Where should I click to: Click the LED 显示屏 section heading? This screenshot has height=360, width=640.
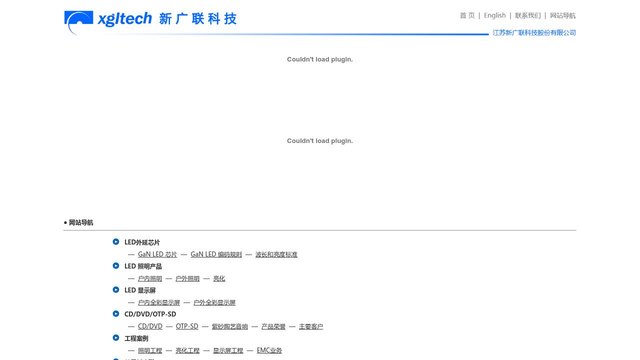(140, 290)
